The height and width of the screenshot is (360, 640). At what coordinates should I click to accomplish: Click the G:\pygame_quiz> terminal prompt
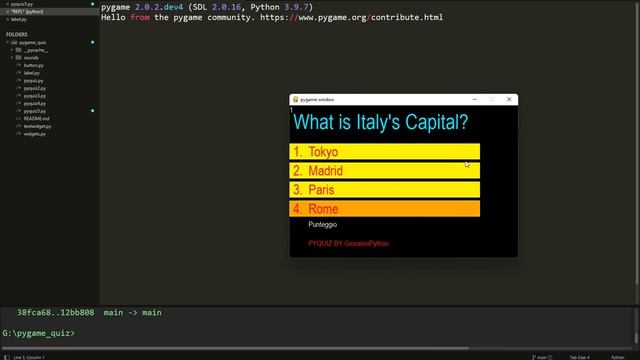coord(39,333)
